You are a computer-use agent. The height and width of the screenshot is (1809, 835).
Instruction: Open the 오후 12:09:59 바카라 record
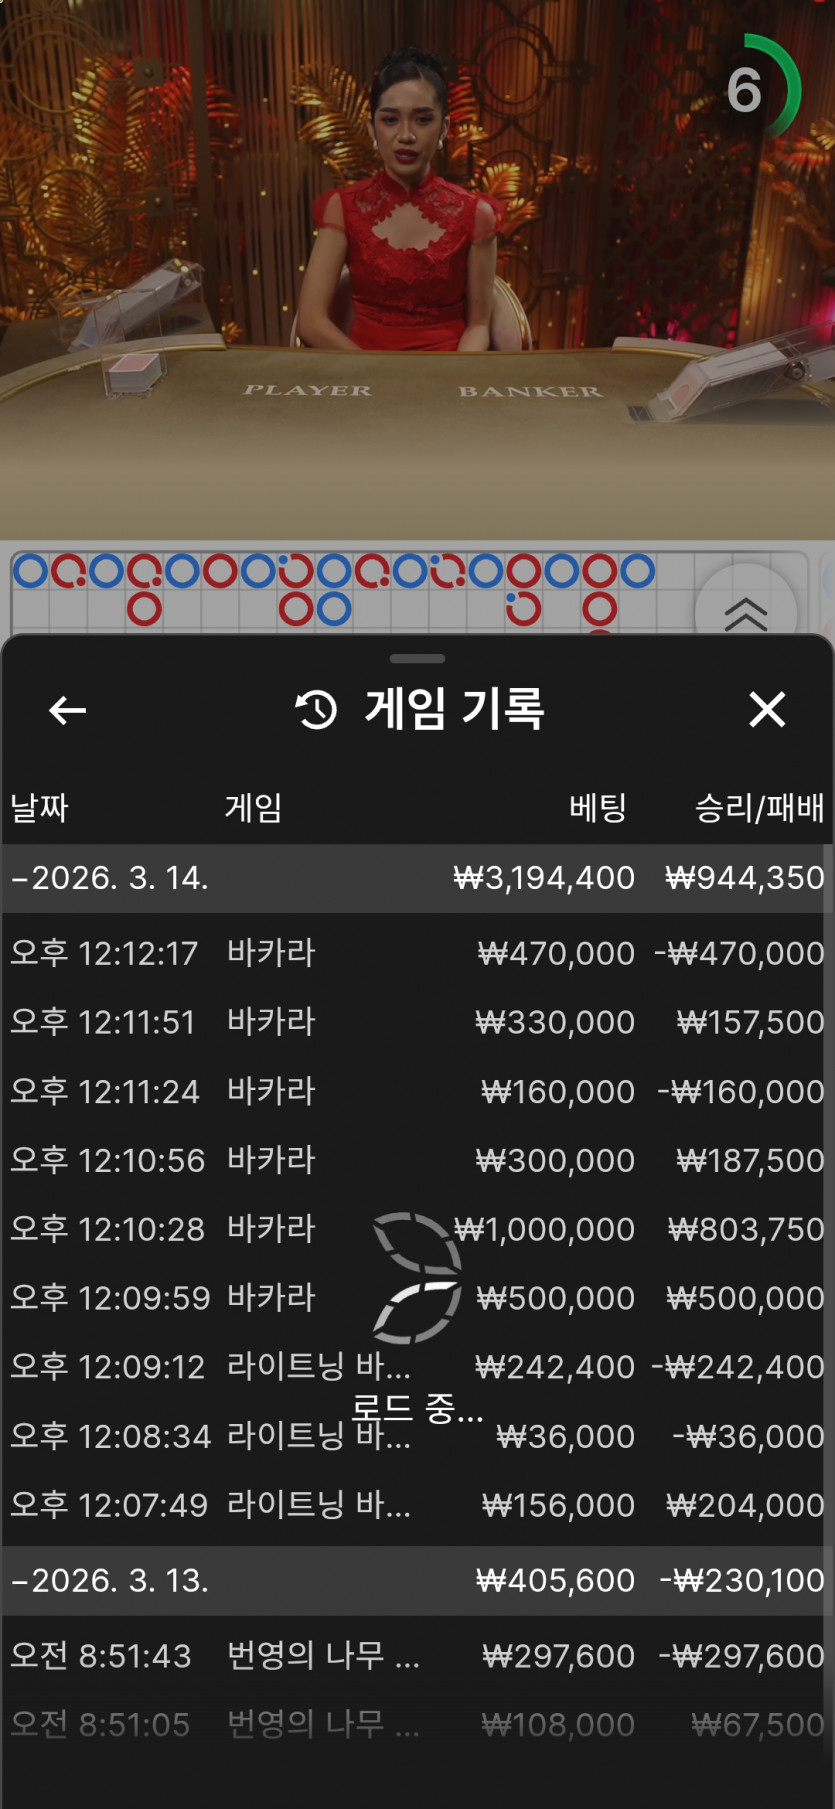417,1298
